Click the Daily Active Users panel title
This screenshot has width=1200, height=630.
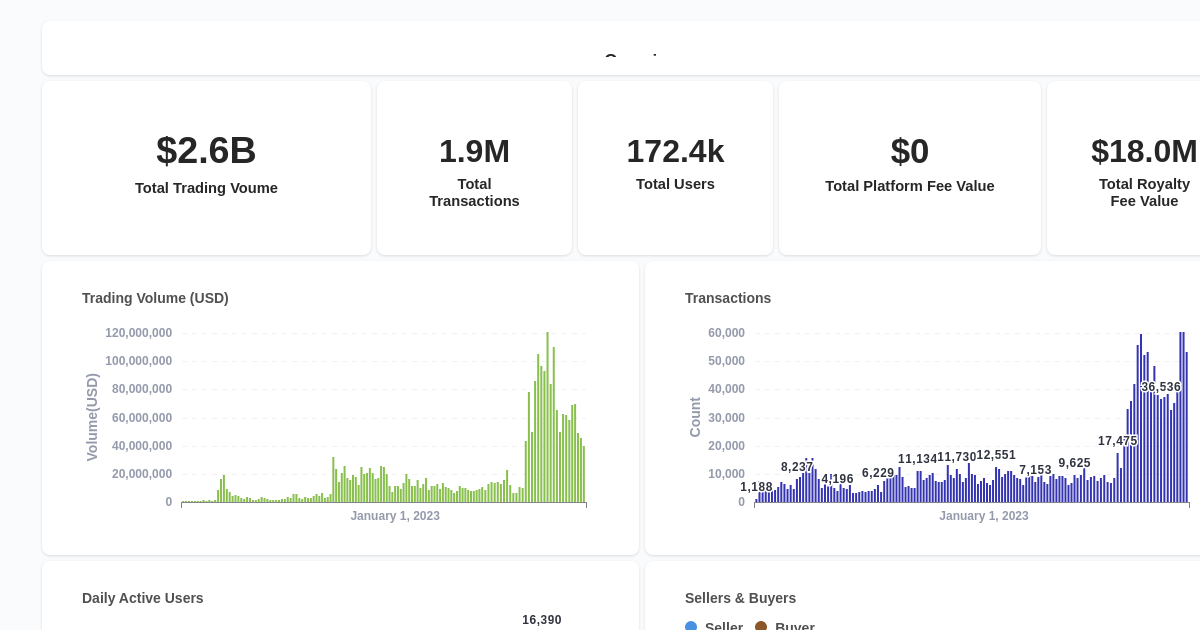pyautogui.click(x=142, y=598)
